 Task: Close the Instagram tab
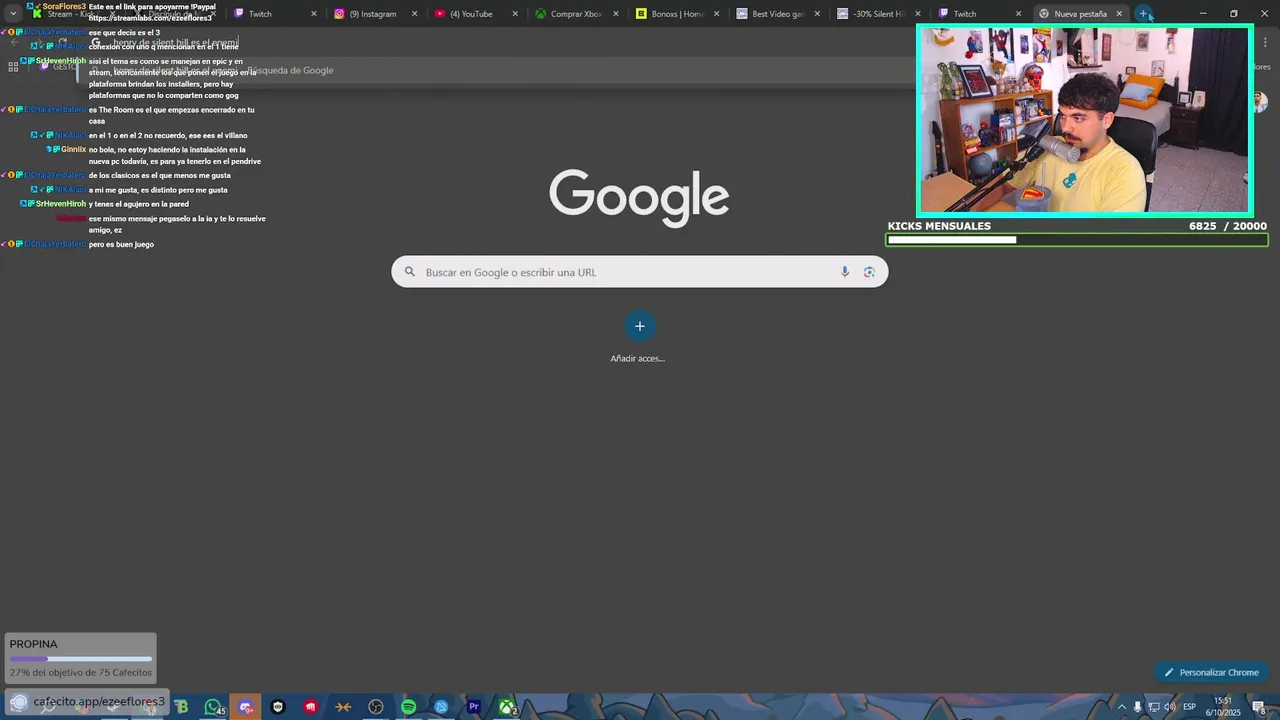(415, 14)
